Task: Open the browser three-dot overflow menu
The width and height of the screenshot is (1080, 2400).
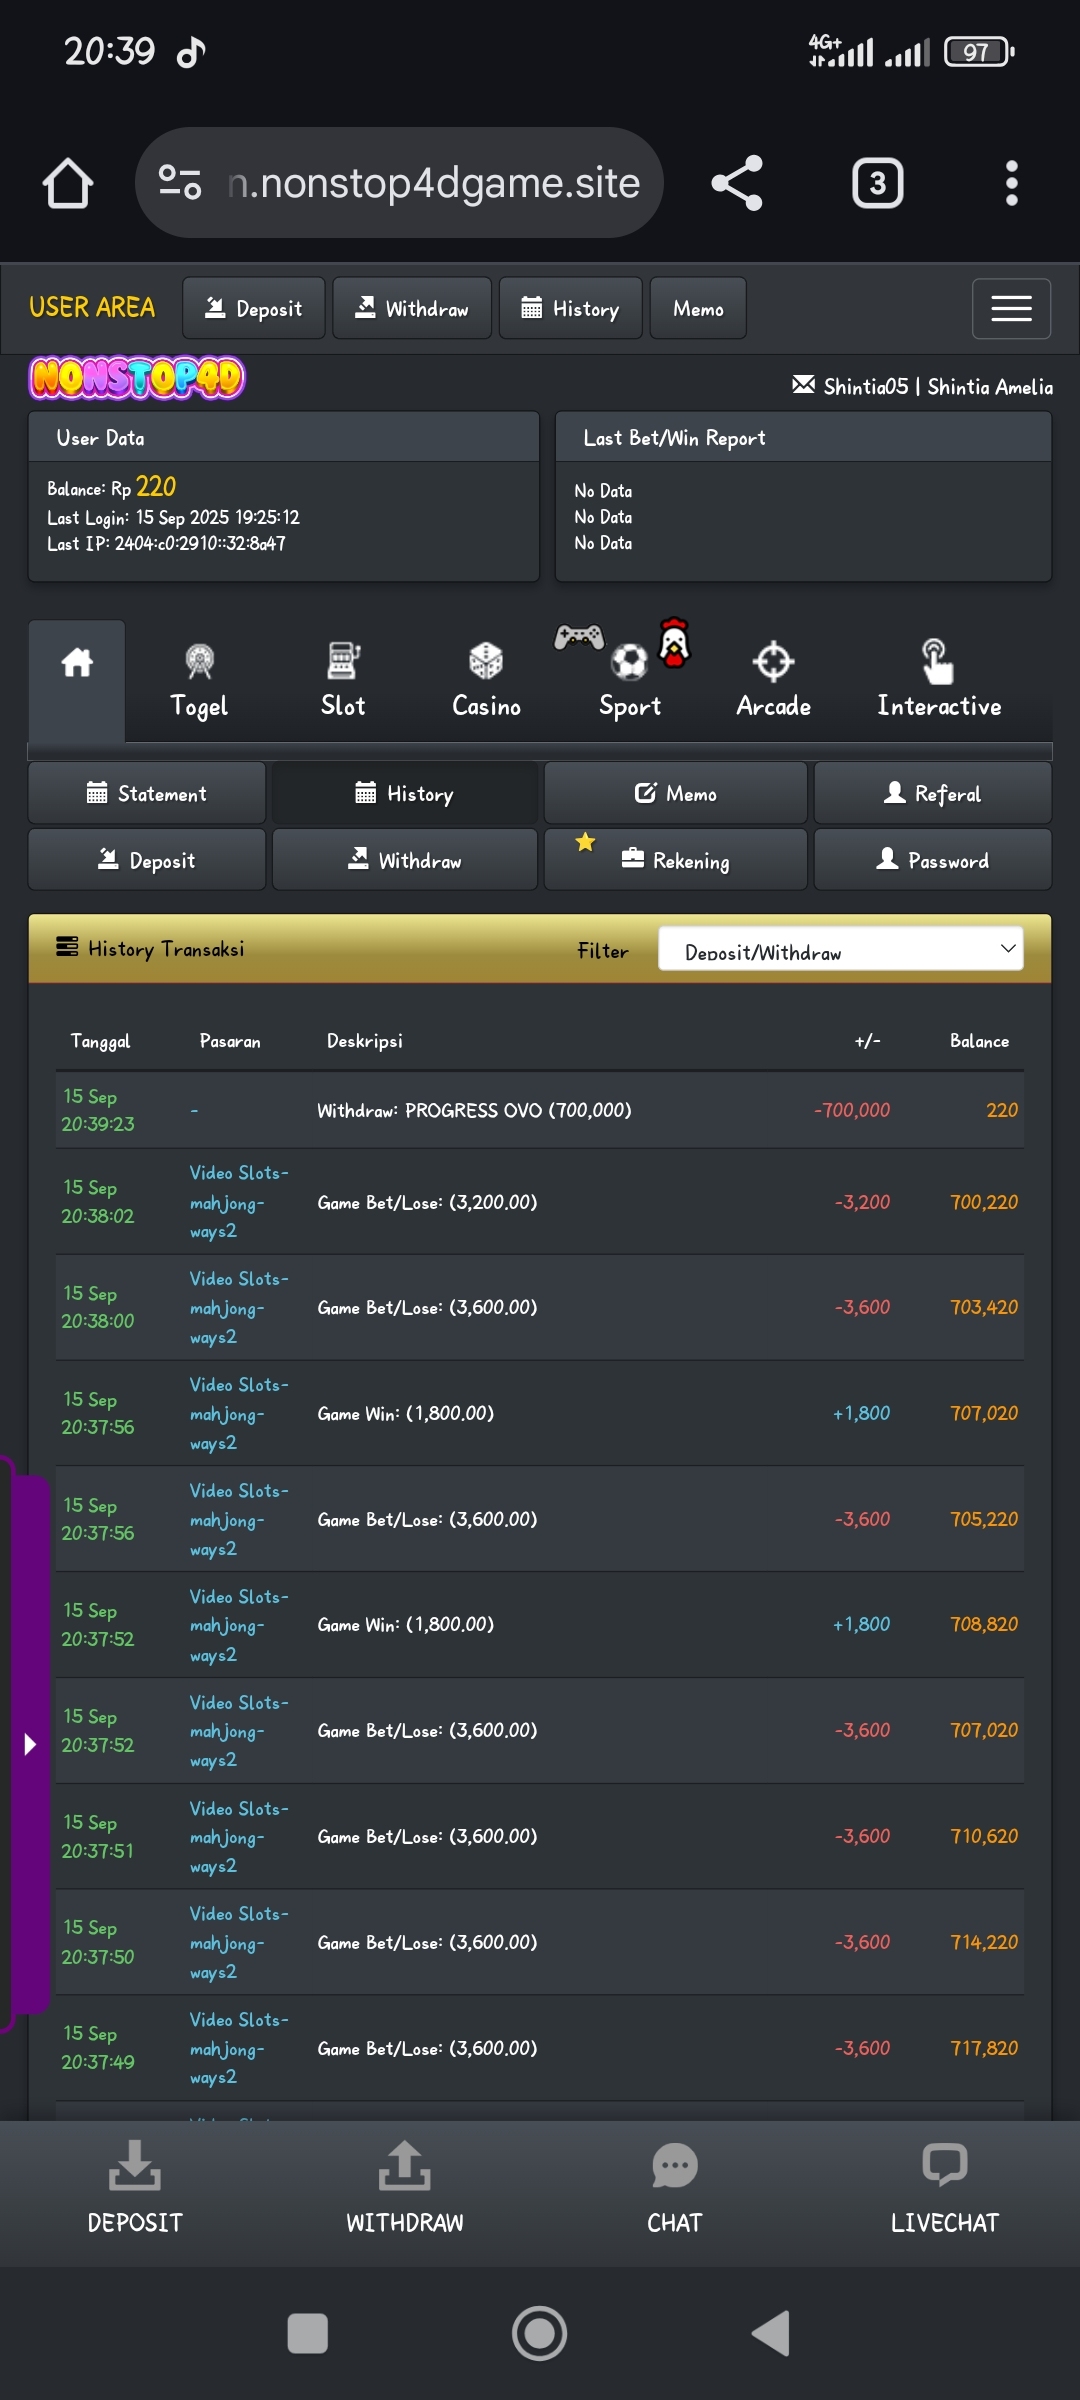Action: pos(1011,184)
